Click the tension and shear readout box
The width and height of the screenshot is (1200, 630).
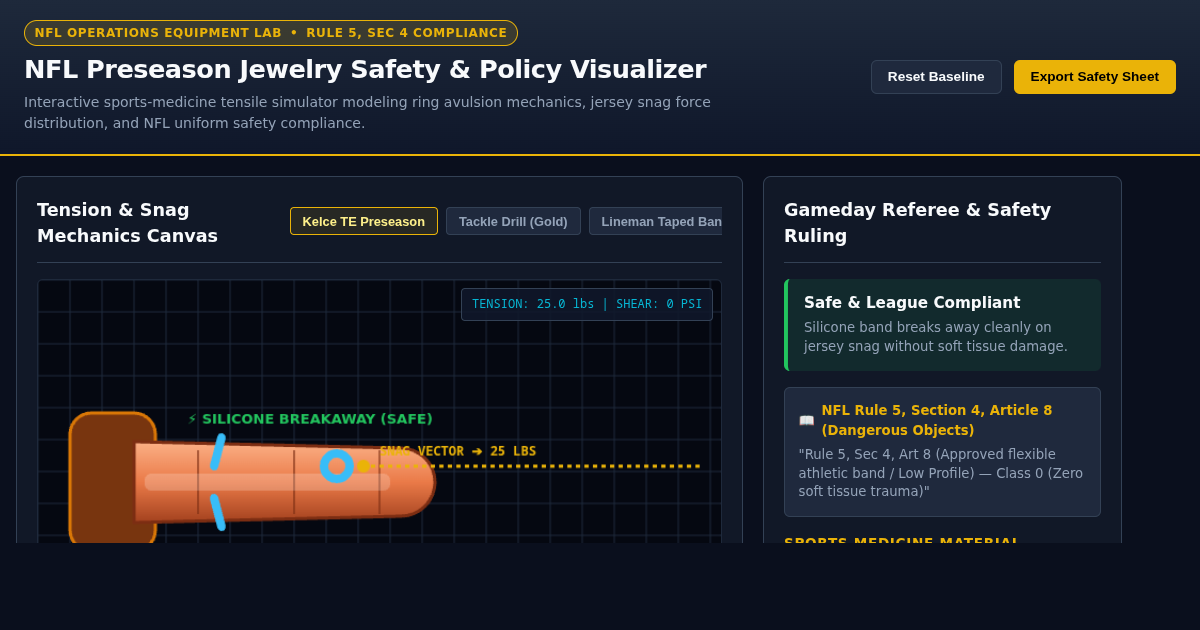pyautogui.click(x=587, y=304)
